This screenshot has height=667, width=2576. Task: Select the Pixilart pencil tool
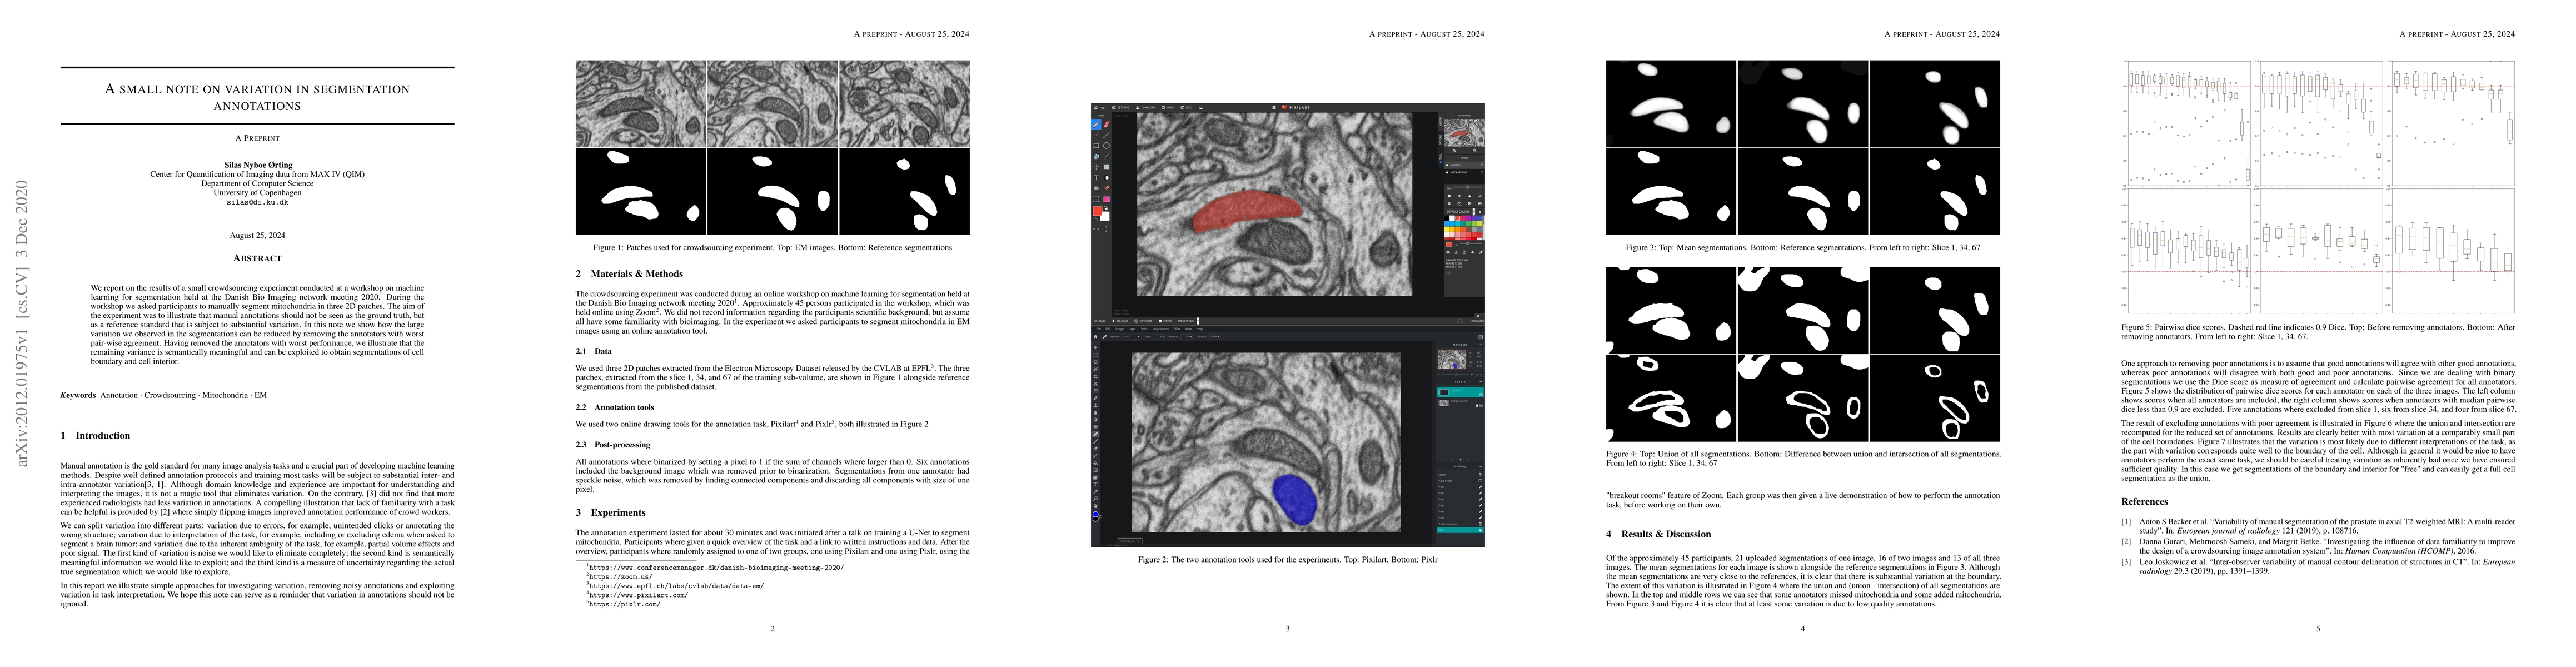1096,125
